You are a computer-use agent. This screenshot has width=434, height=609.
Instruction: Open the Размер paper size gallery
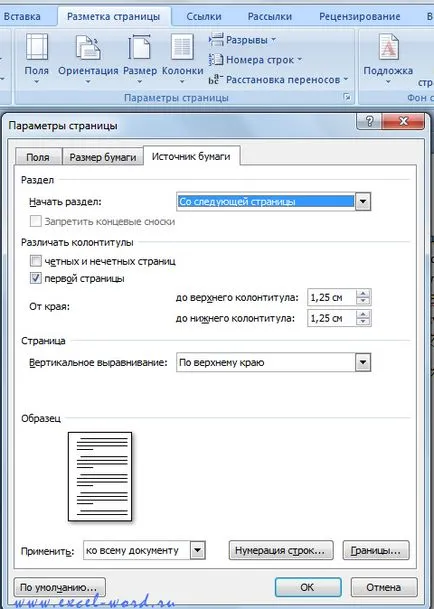click(x=140, y=58)
